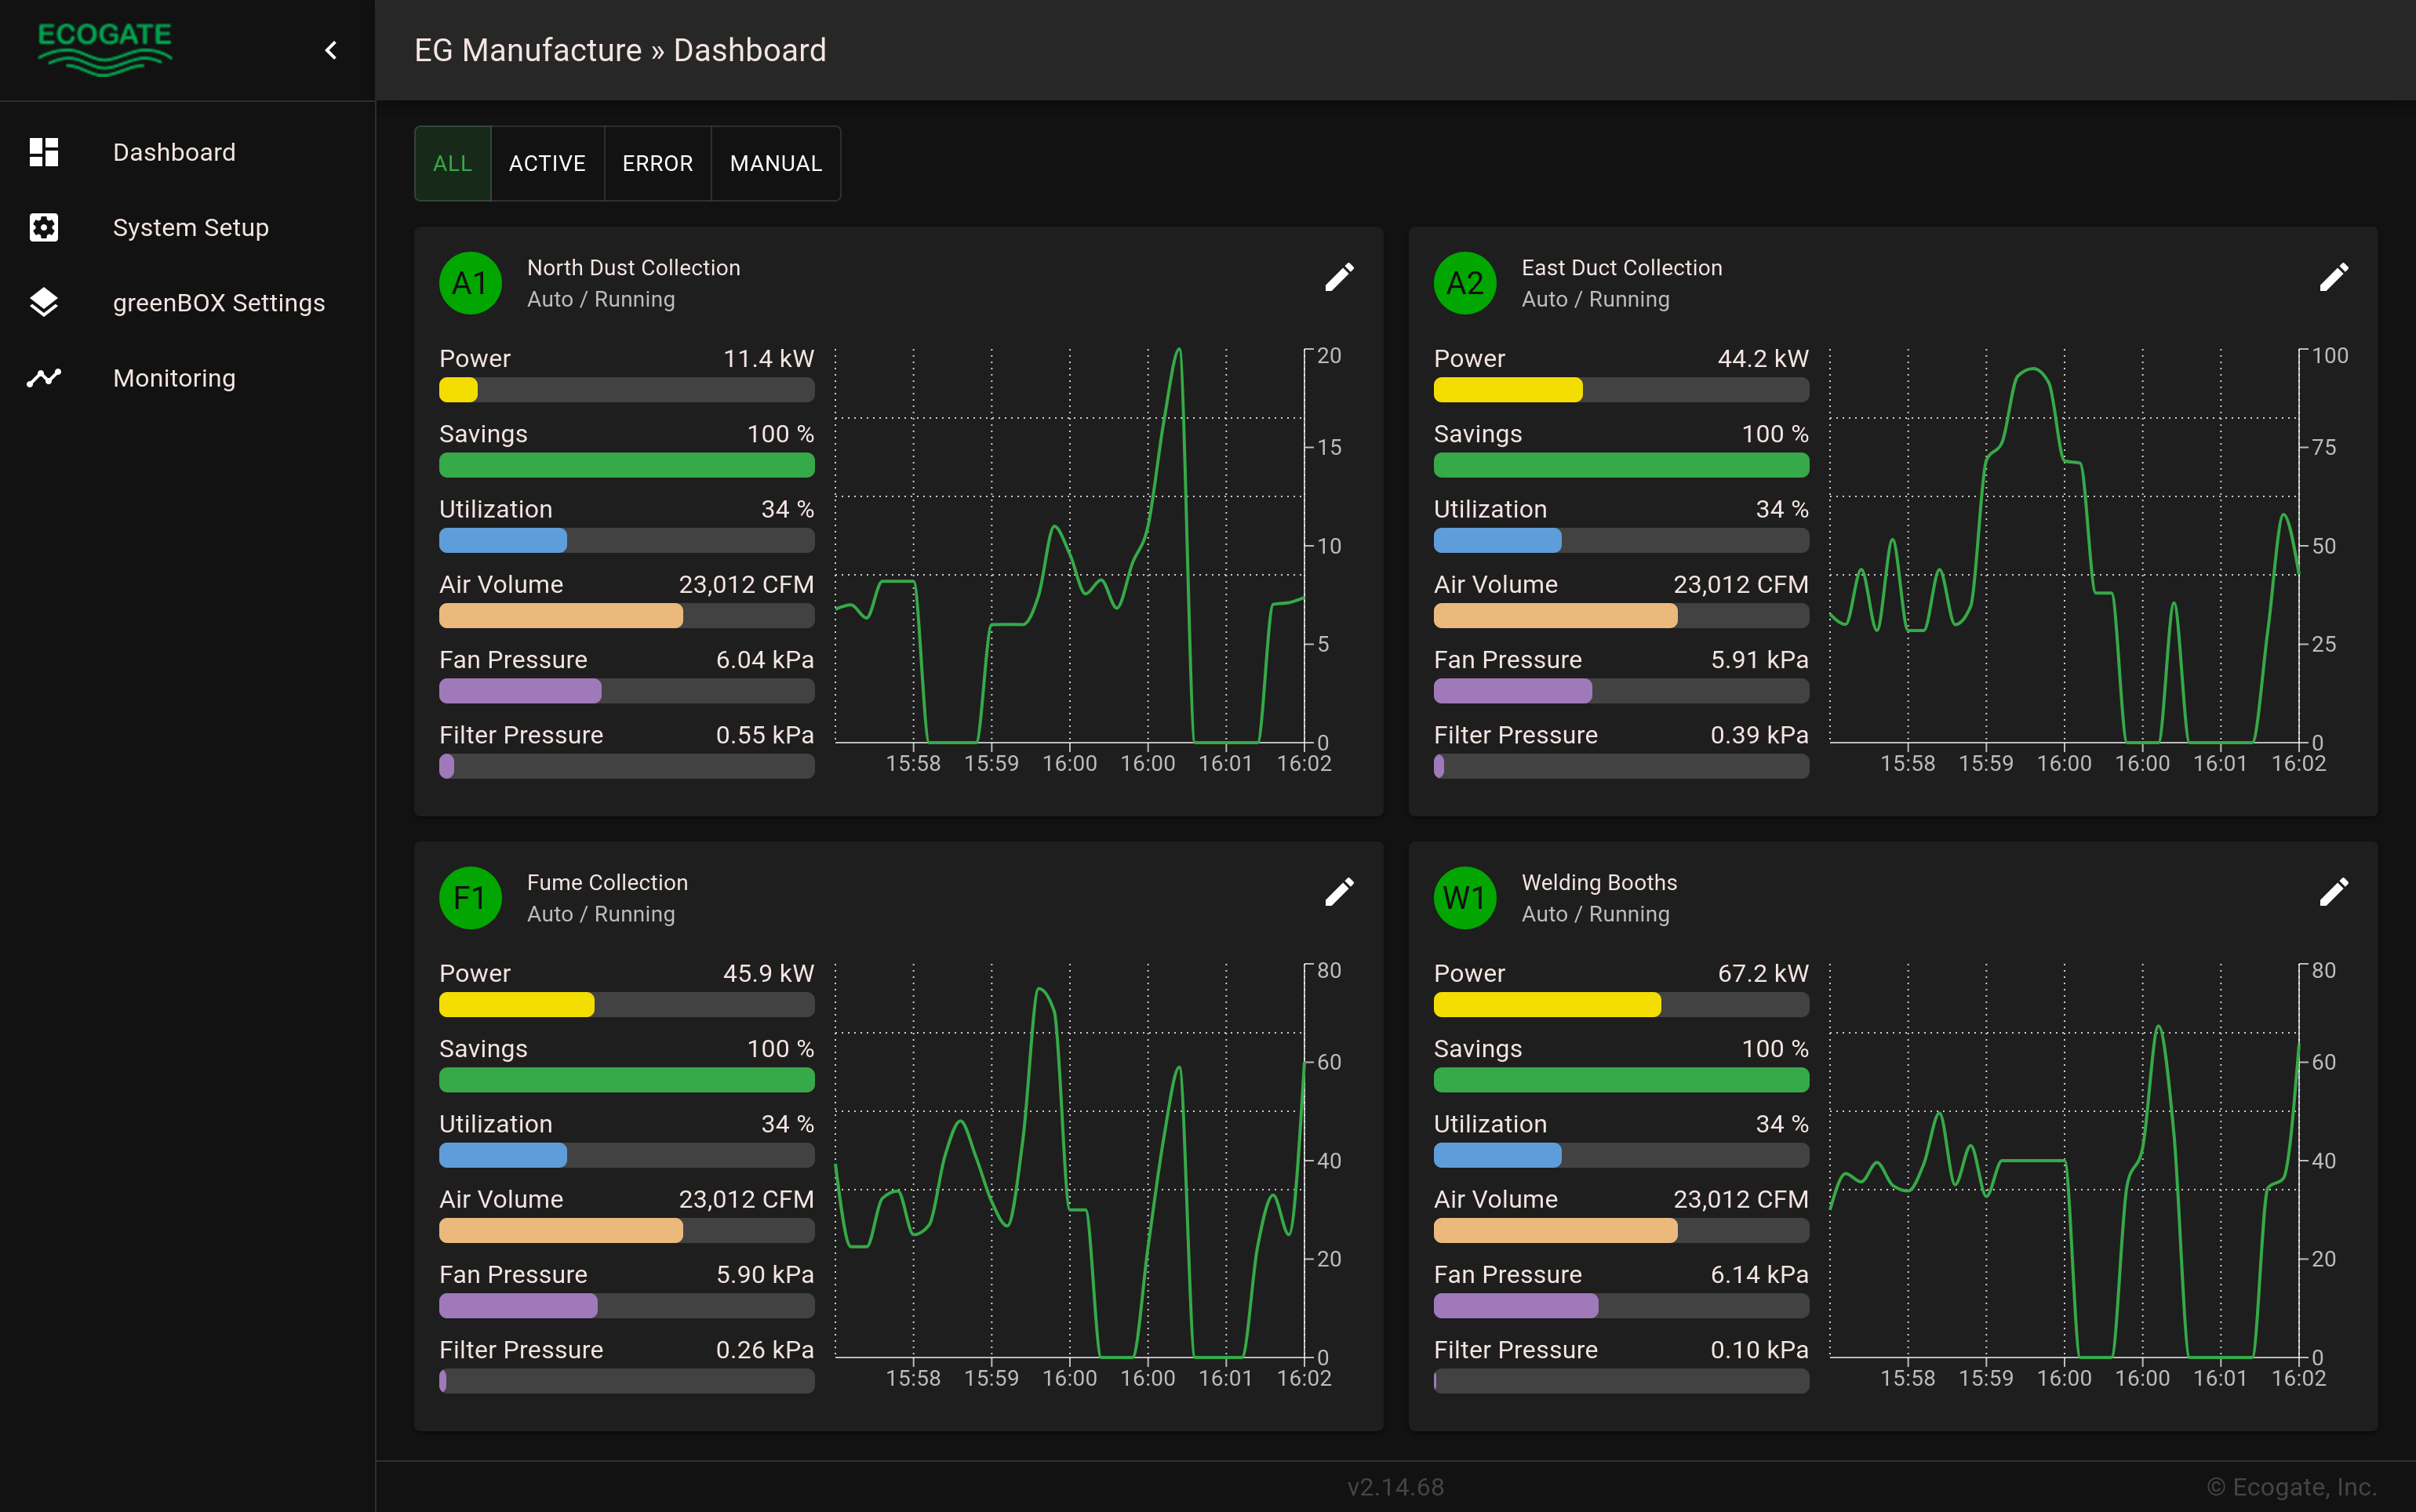Viewport: 2416px width, 1512px height.
Task: Click the greenBOX Settings layers icon
Action: tap(44, 302)
